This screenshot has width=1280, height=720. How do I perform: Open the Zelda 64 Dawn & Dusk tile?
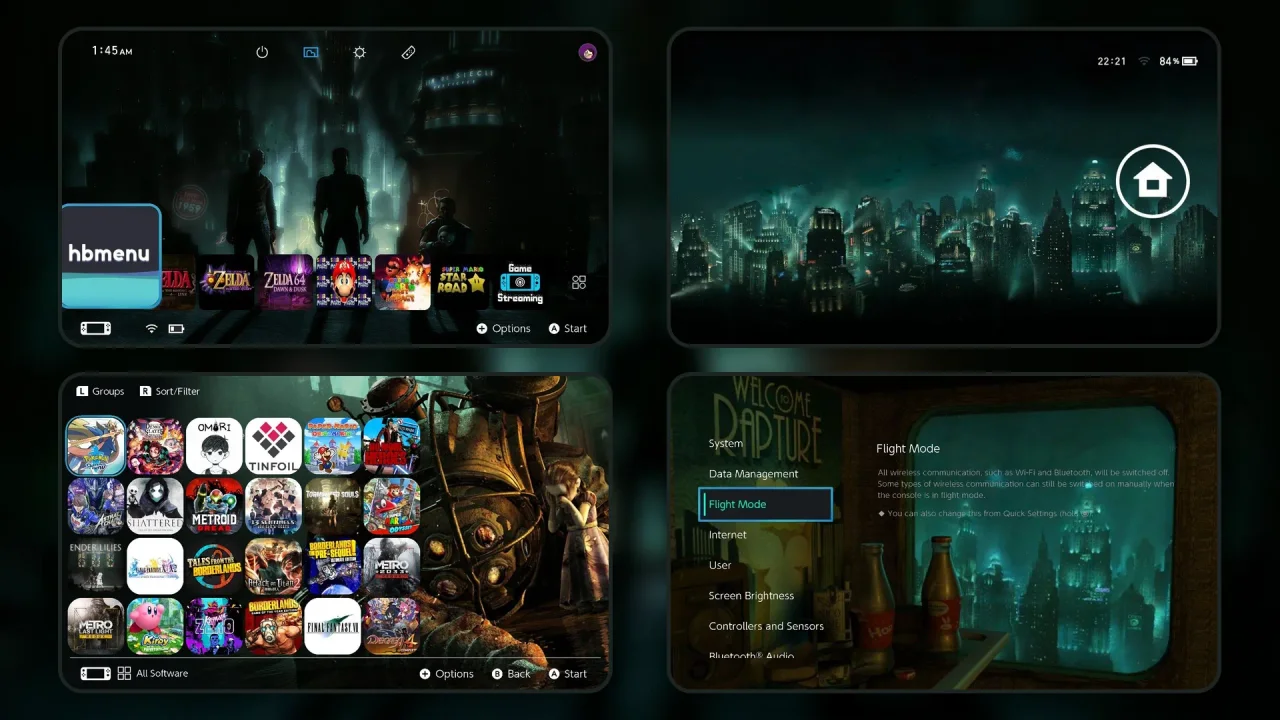[x=286, y=282]
